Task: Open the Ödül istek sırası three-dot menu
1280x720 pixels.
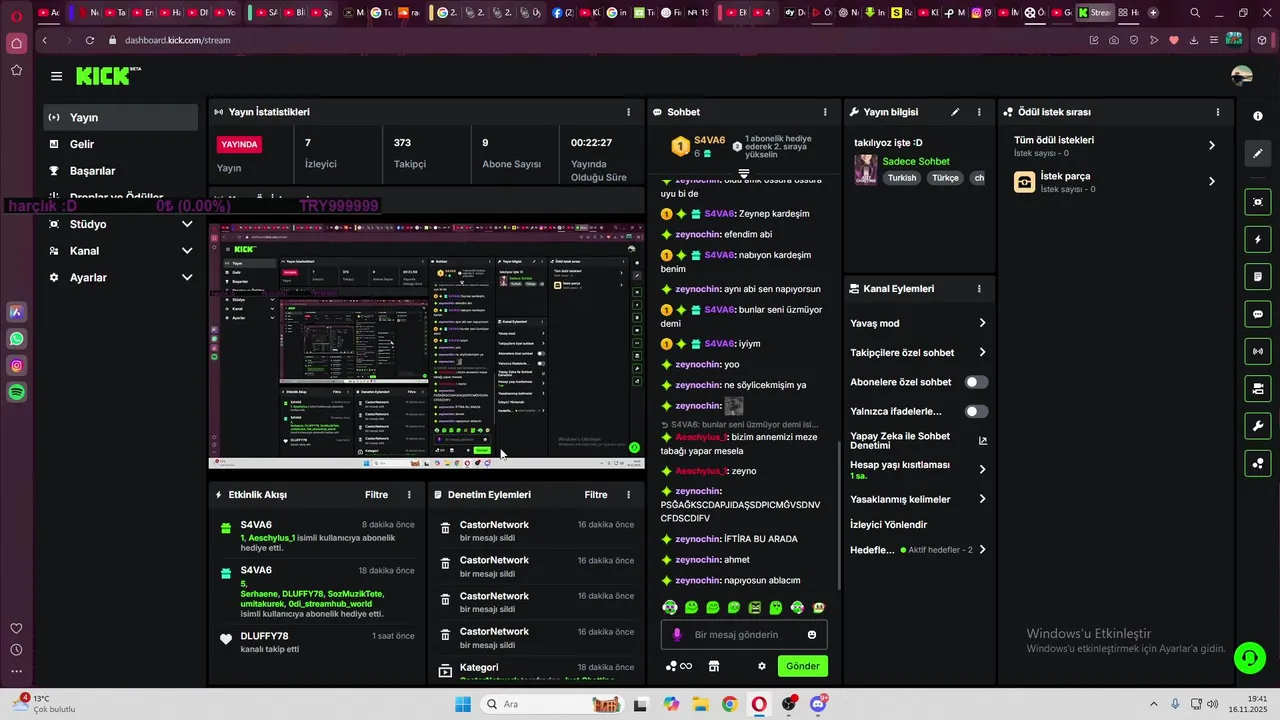Action: 1217,112
